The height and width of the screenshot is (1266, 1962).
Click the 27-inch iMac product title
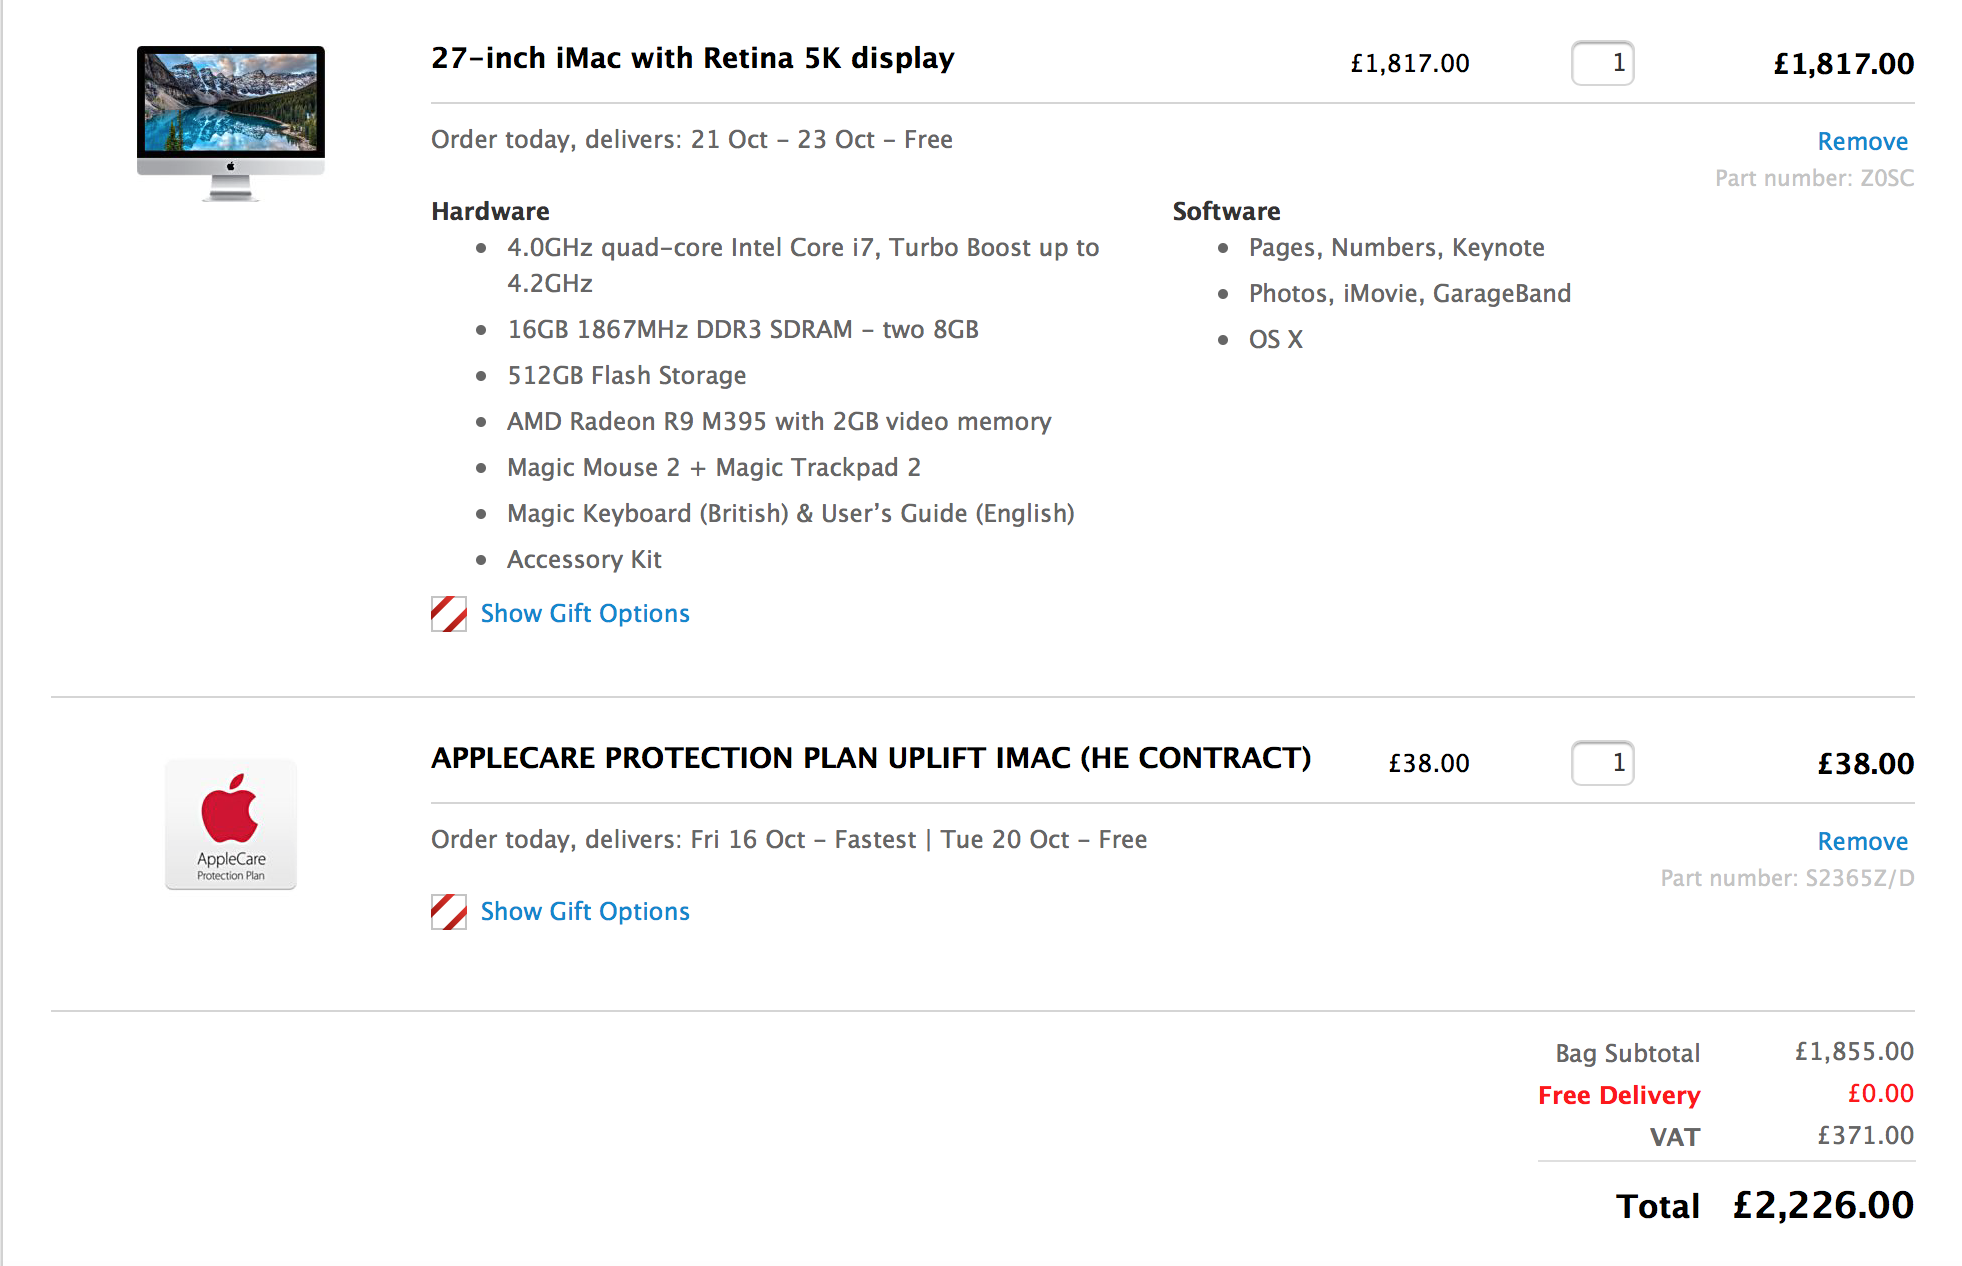[x=692, y=58]
